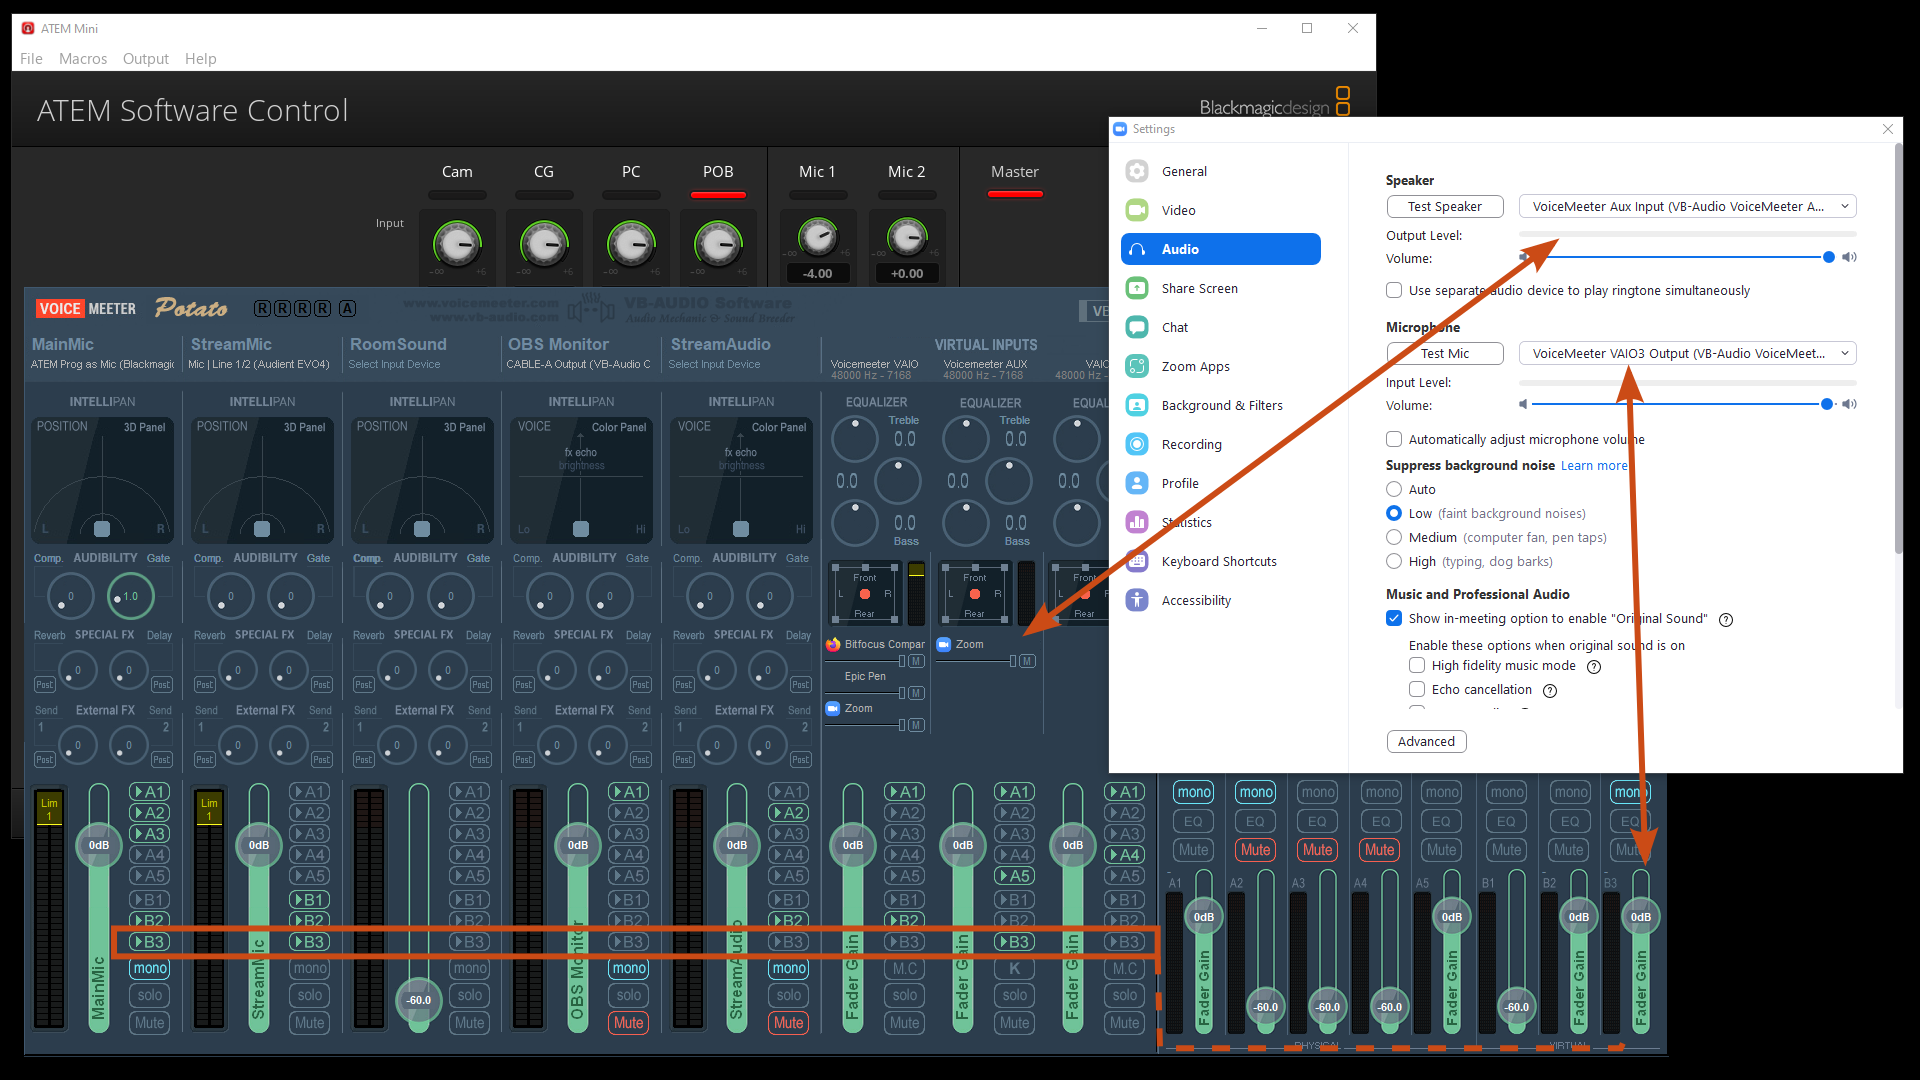Click help icon beside High fidelity music mode

[x=1594, y=667]
